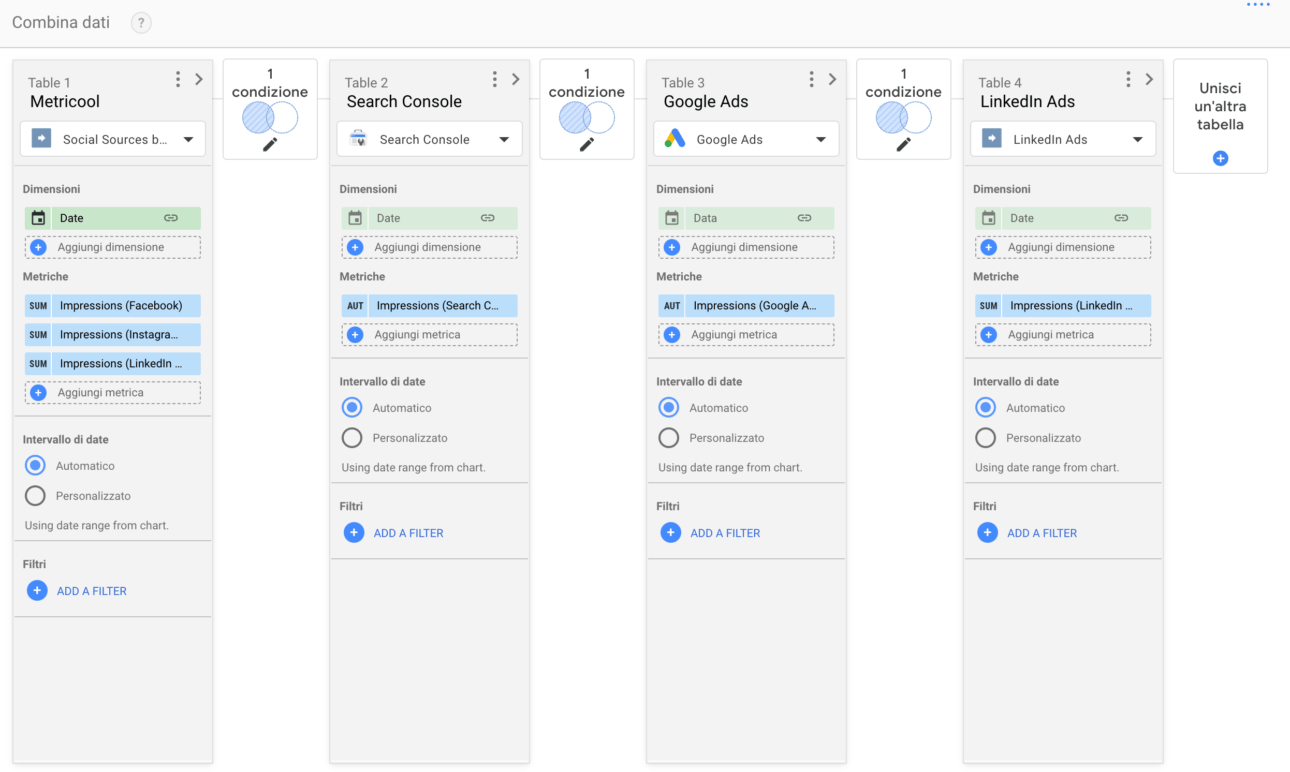Viewport: 1290px width, 772px height.
Task: Click ADD A FILTER in Table 2 Search Console
Action: pos(394,533)
